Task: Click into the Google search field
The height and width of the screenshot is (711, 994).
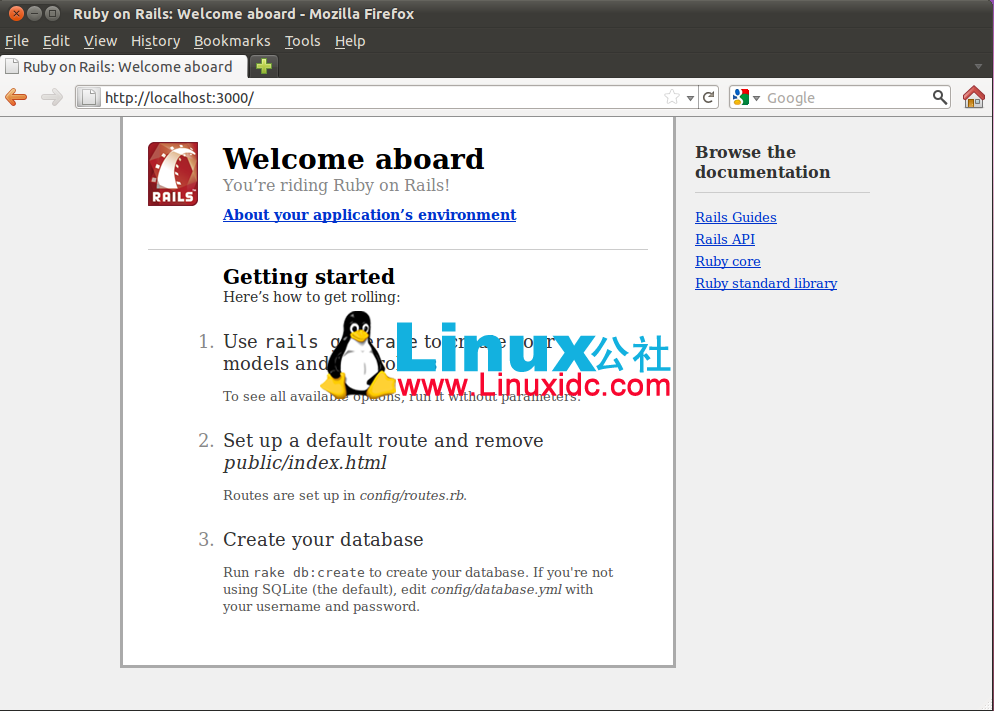Action: pyautogui.click(x=845, y=97)
